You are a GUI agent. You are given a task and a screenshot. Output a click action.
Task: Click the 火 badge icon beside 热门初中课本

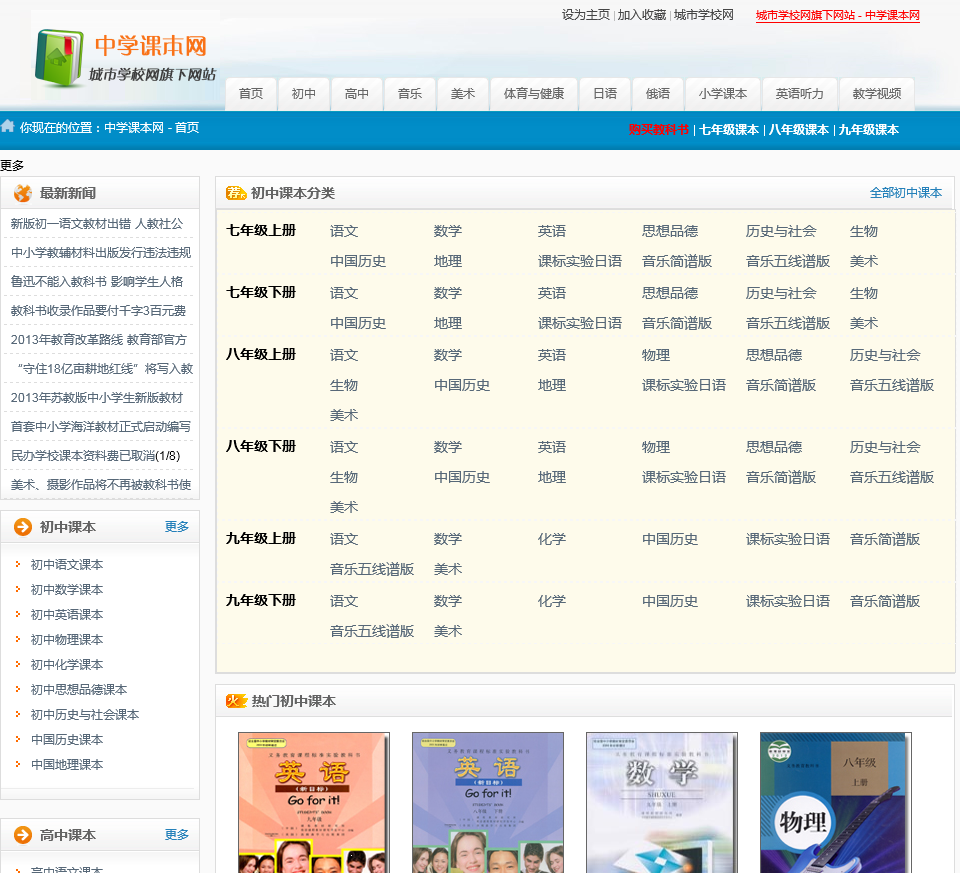(x=236, y=701)
